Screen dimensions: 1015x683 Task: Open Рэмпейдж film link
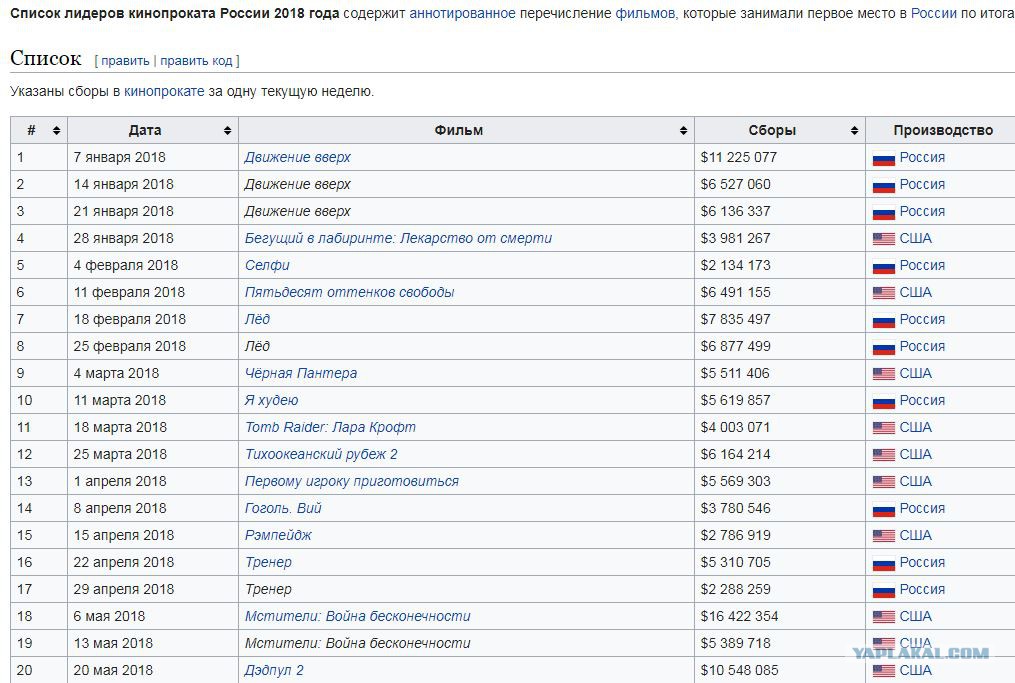pos(278,535)
